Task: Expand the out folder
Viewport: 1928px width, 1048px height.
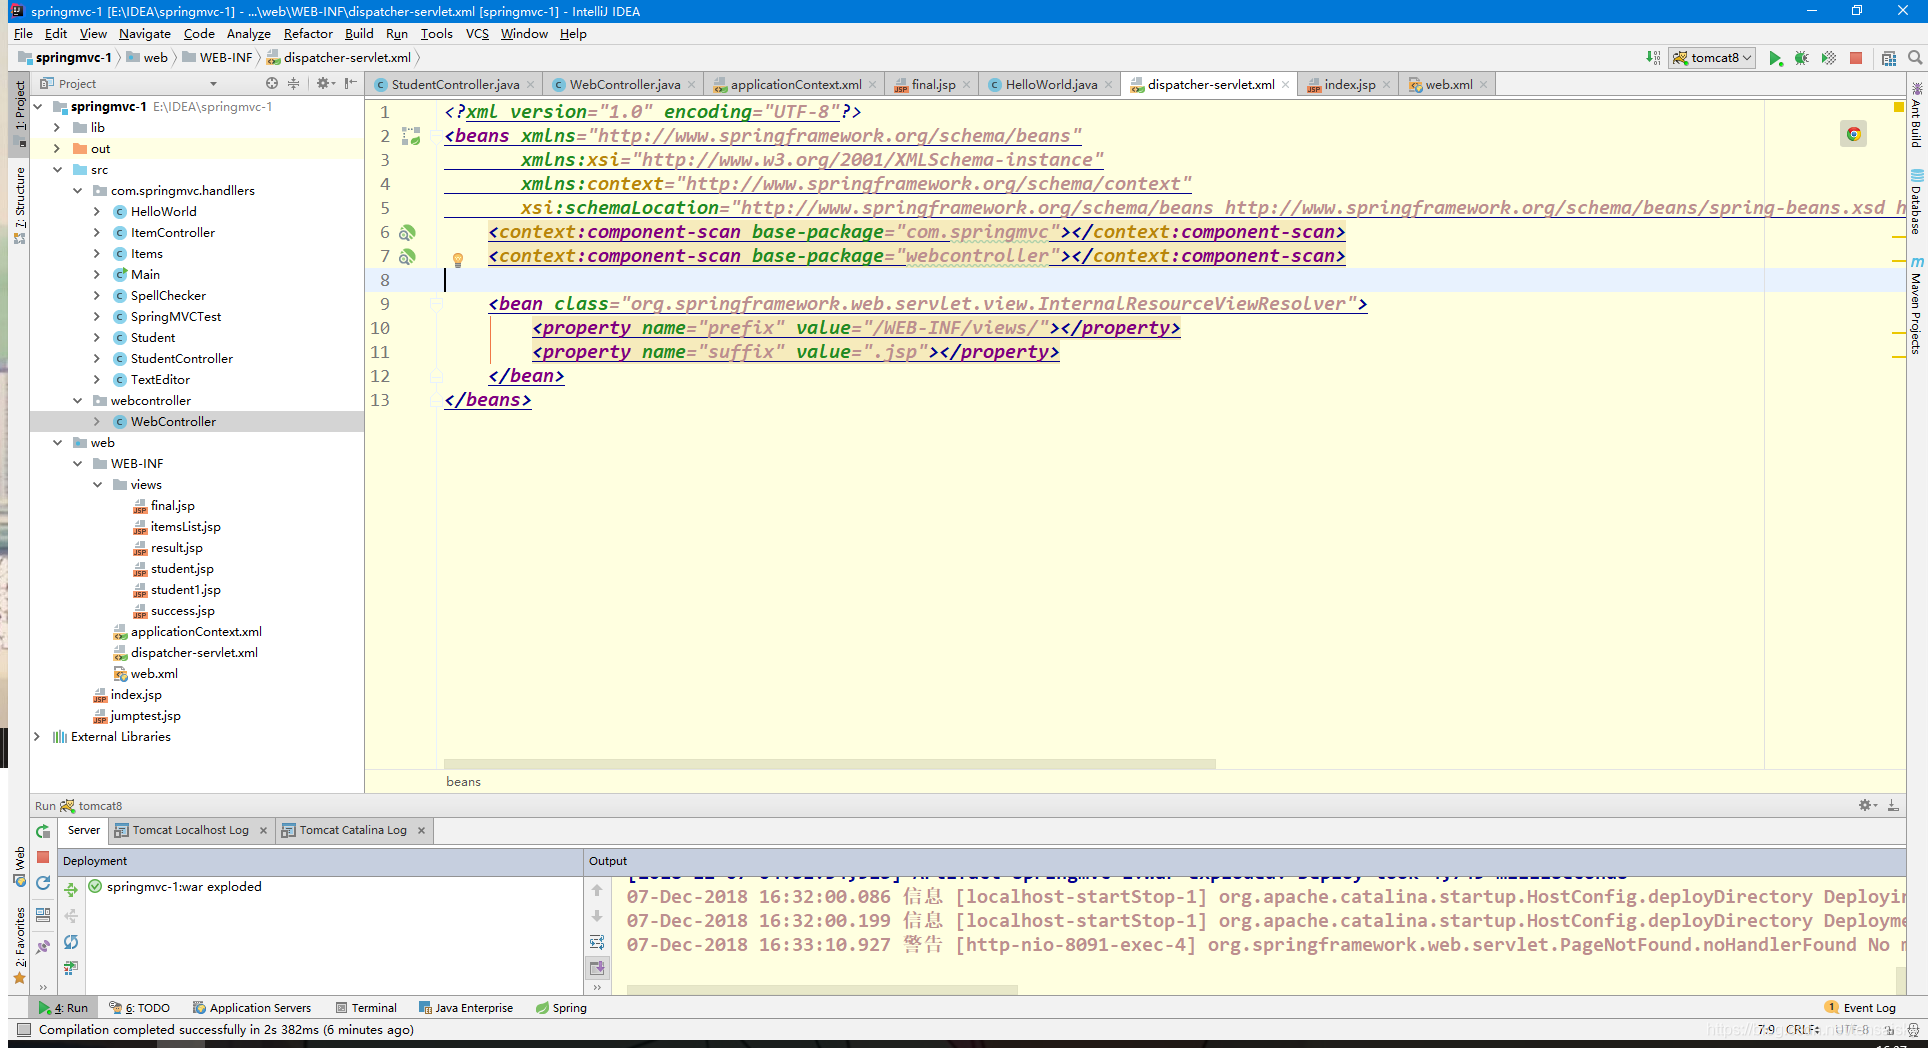Action: coord(57,148)
